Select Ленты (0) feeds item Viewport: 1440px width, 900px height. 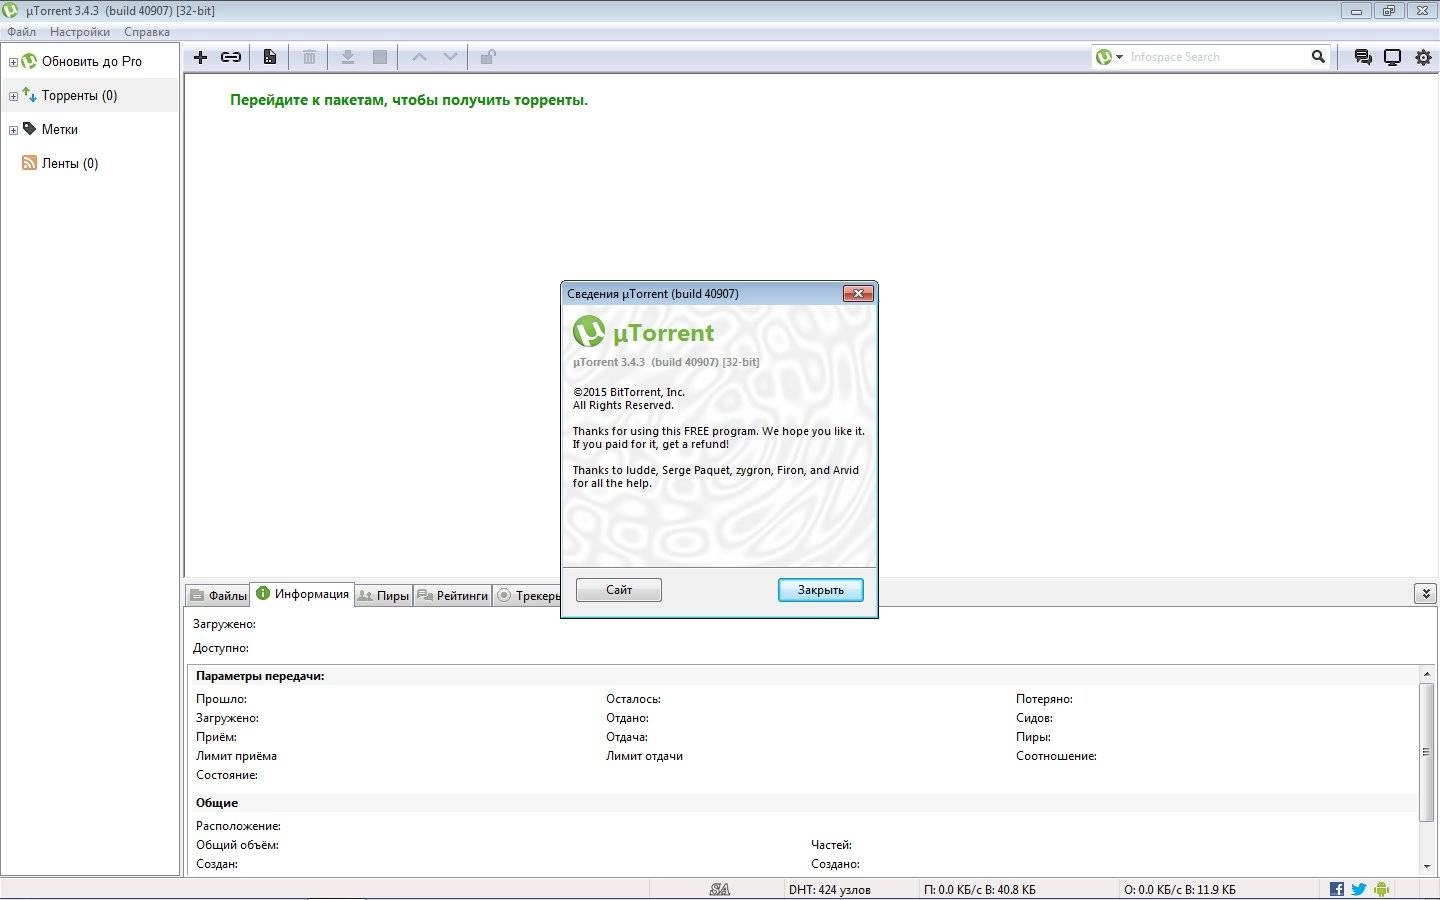click(x=70, y=164)
